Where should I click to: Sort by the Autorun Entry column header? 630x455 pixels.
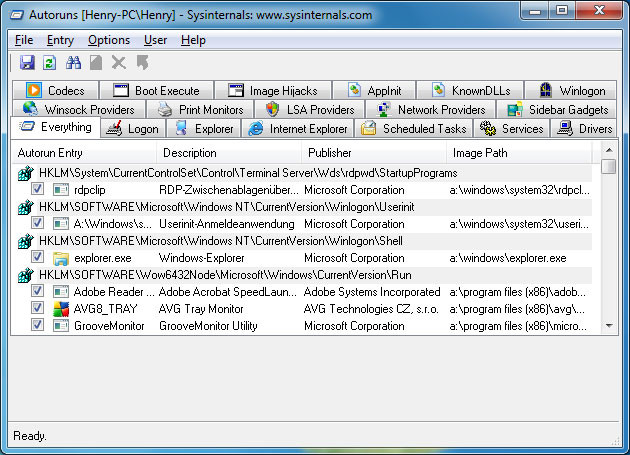84,153
